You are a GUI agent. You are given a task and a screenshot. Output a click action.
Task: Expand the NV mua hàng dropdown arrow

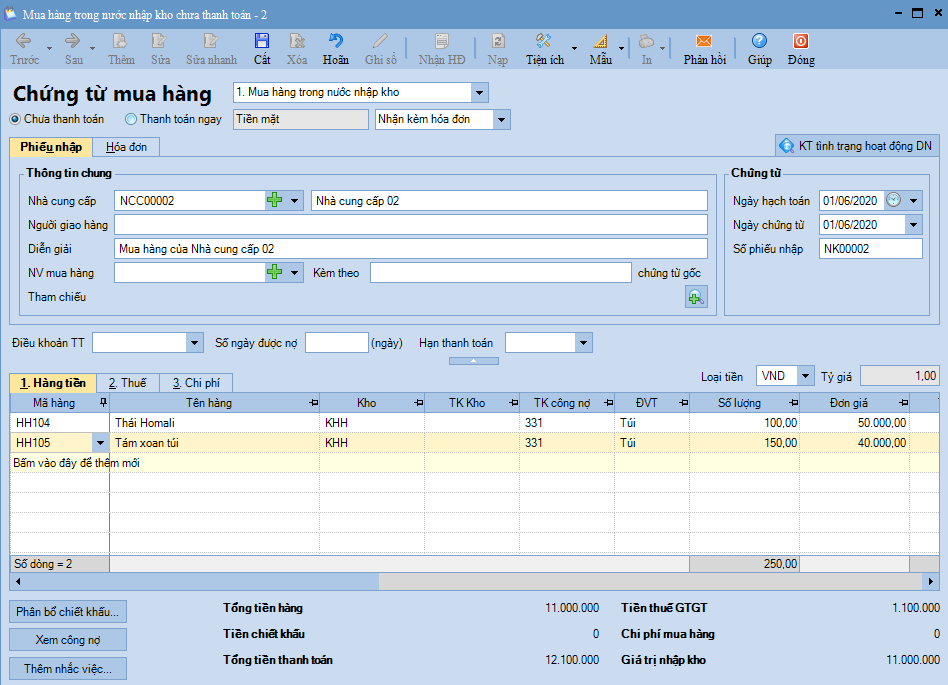pos(294,272)
